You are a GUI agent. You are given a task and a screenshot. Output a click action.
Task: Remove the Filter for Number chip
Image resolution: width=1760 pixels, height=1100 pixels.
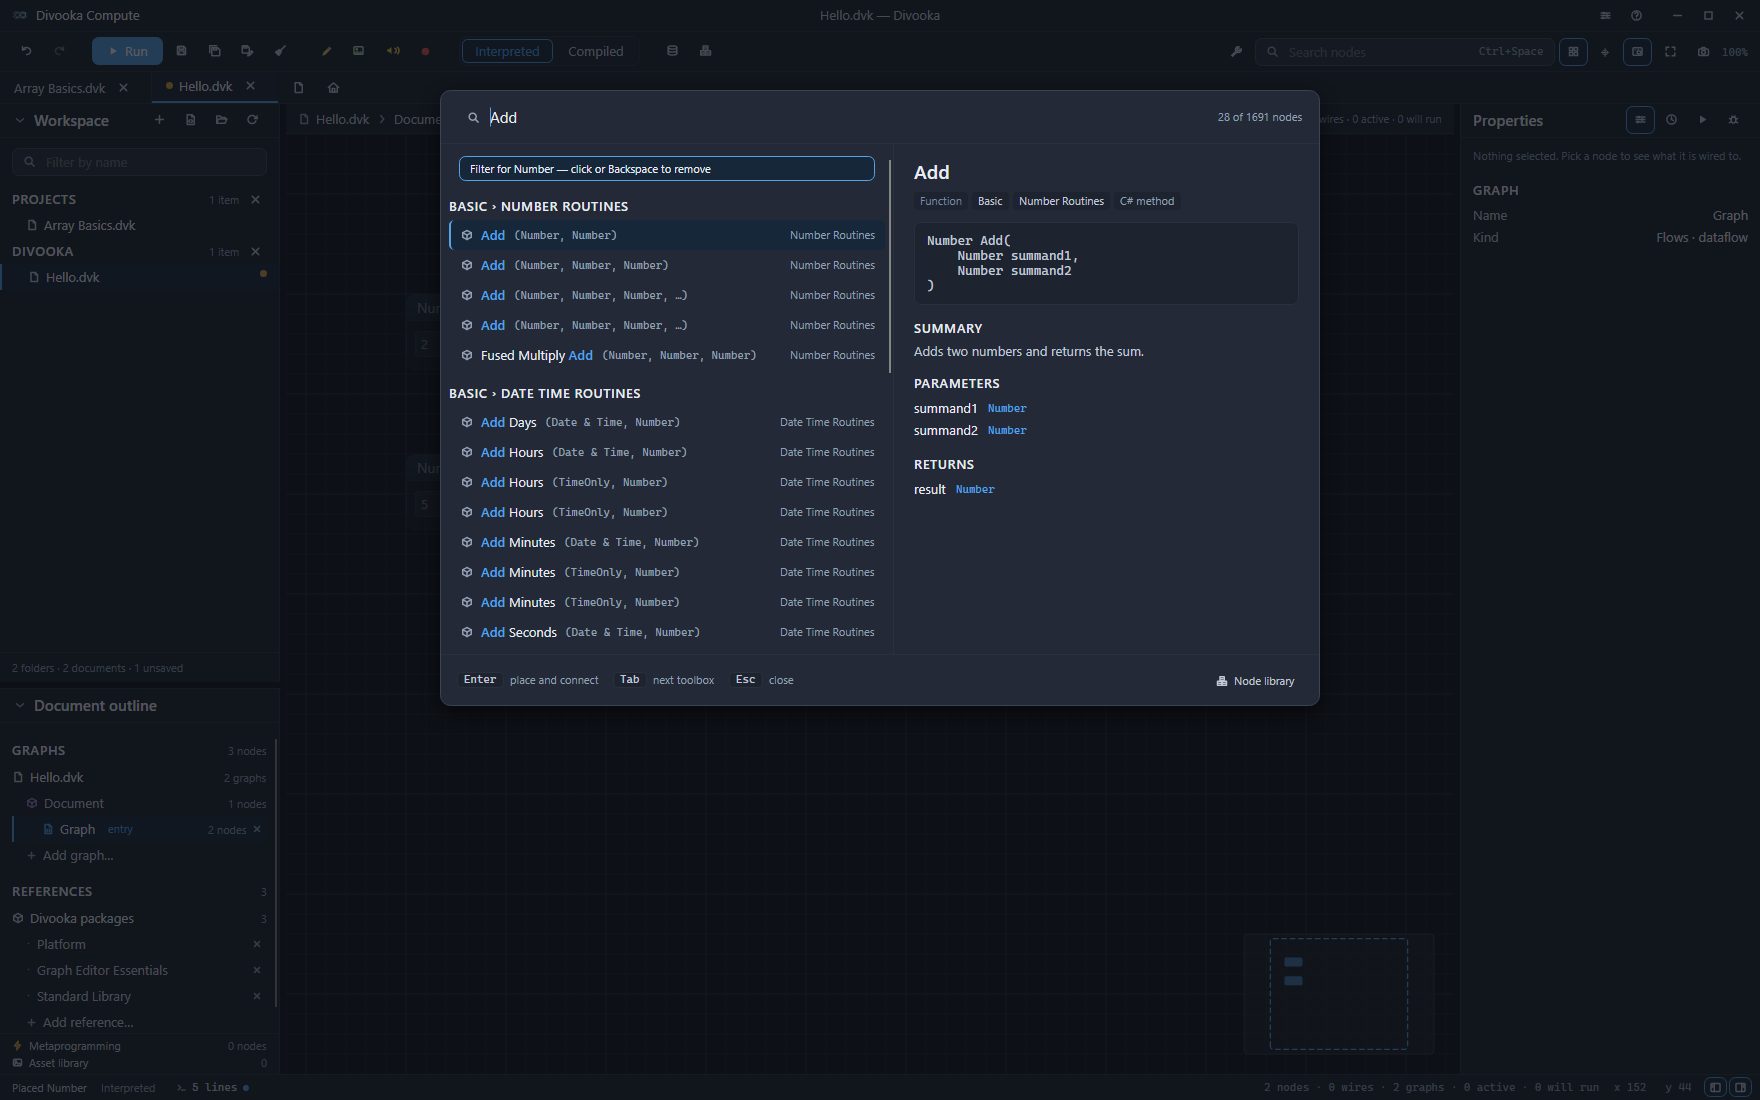pos(667,169)
